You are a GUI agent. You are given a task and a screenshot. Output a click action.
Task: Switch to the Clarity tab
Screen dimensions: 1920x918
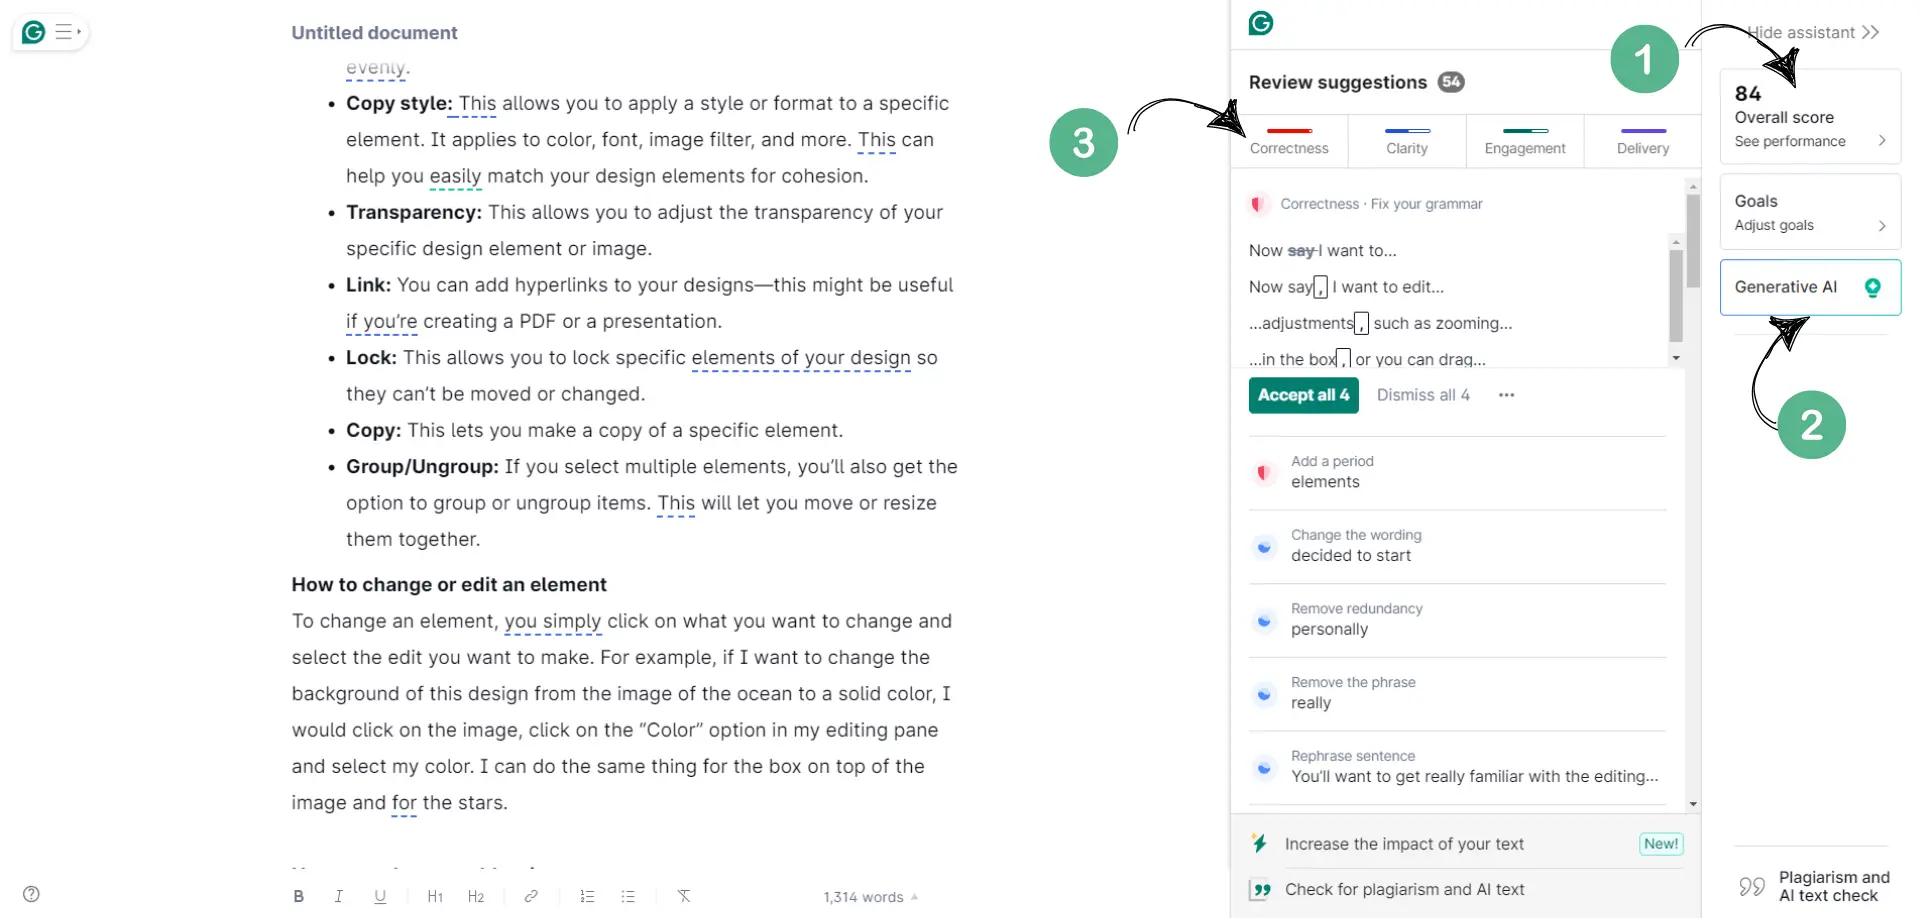coord(1407,140)
